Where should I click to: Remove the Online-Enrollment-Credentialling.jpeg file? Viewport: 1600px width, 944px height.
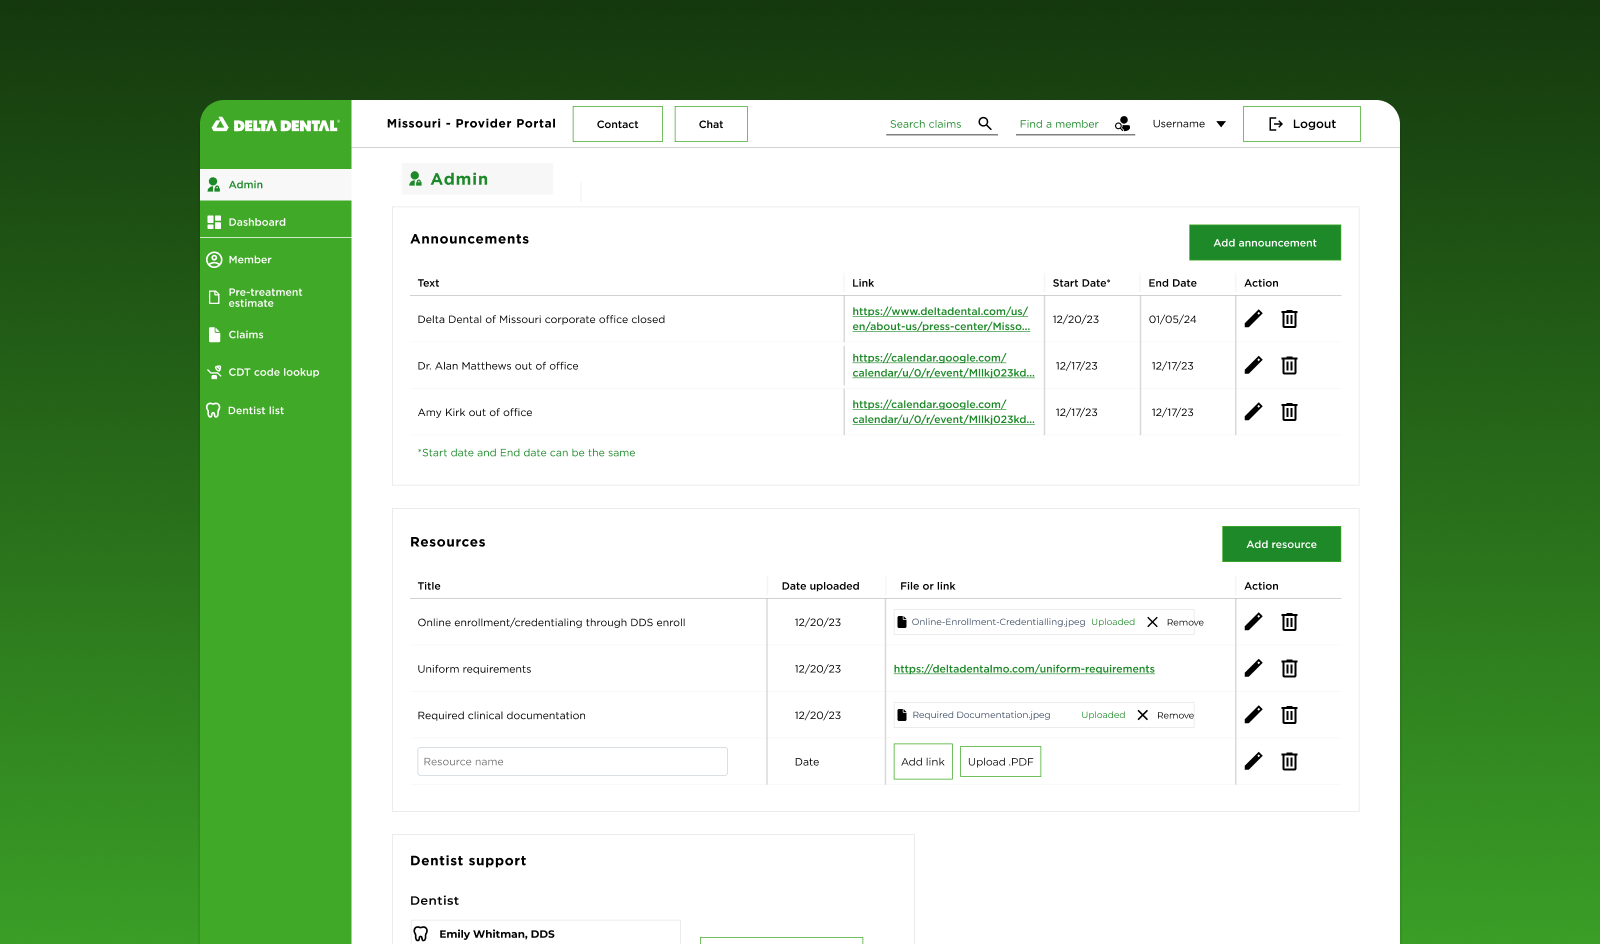pyautogui.click(x=1174, y=622)
